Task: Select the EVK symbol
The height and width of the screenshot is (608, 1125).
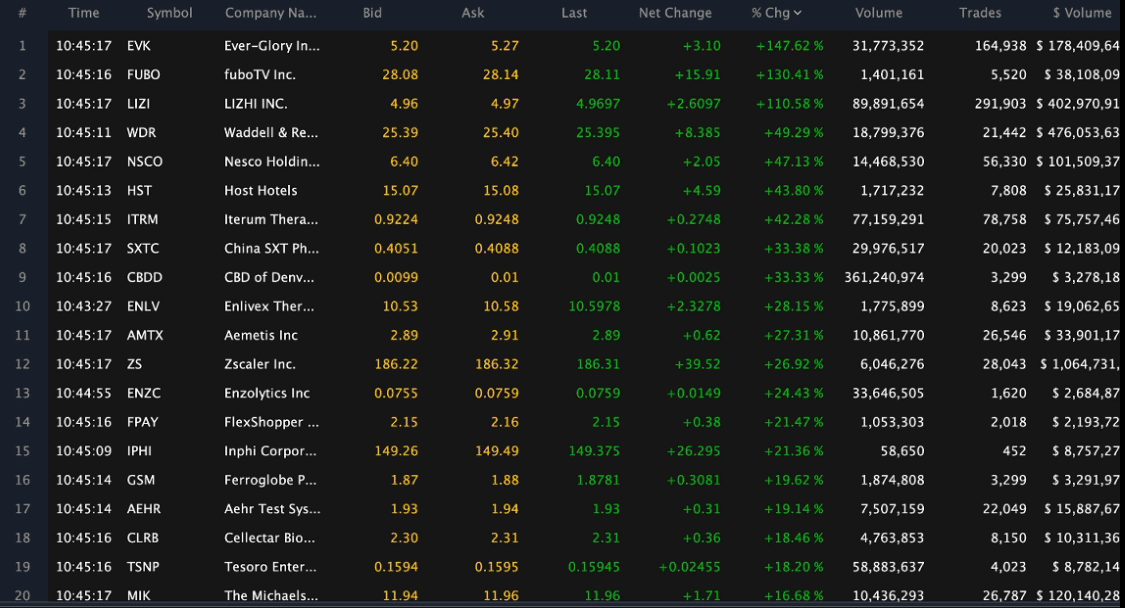Action: pos(138,46)
